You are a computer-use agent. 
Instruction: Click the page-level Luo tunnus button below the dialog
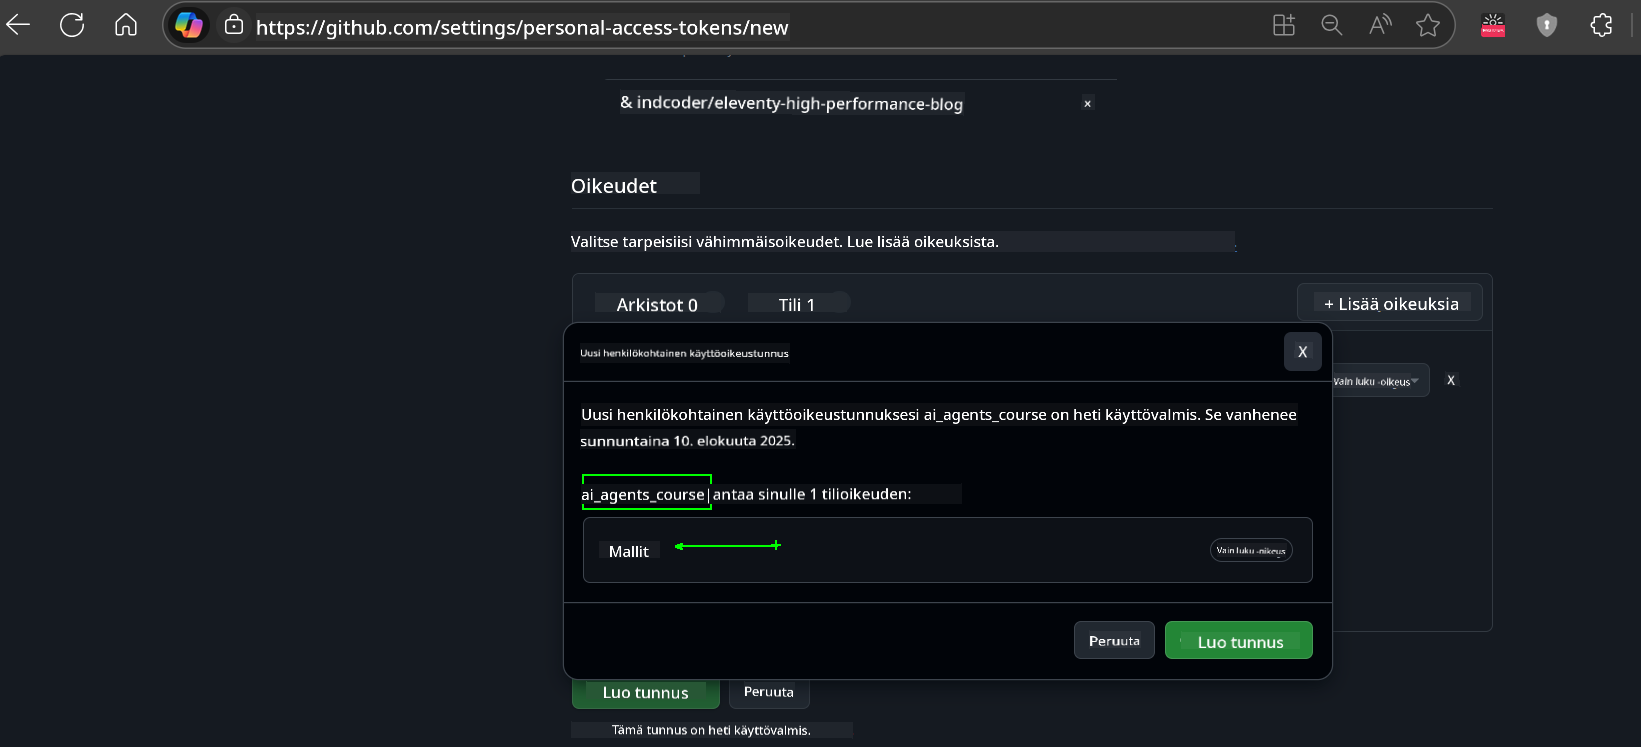(x=645, y=692)
